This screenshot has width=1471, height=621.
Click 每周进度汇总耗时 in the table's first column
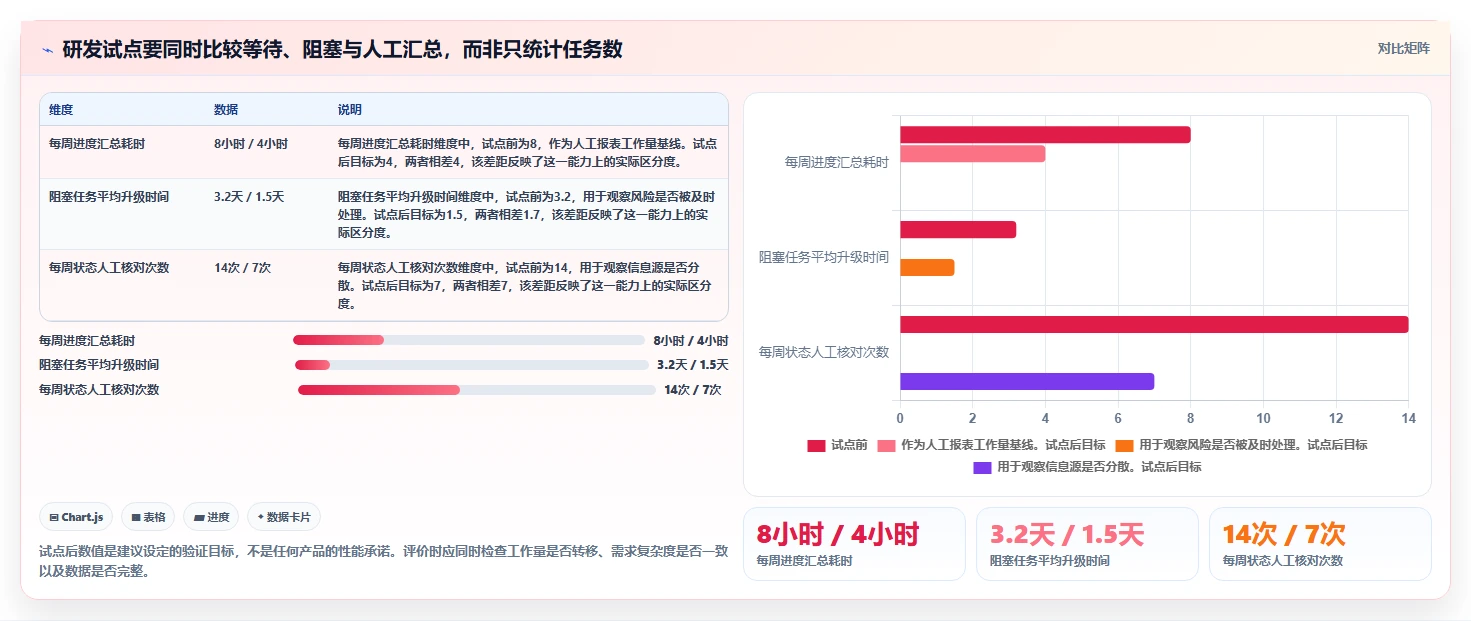pos(97,144)
